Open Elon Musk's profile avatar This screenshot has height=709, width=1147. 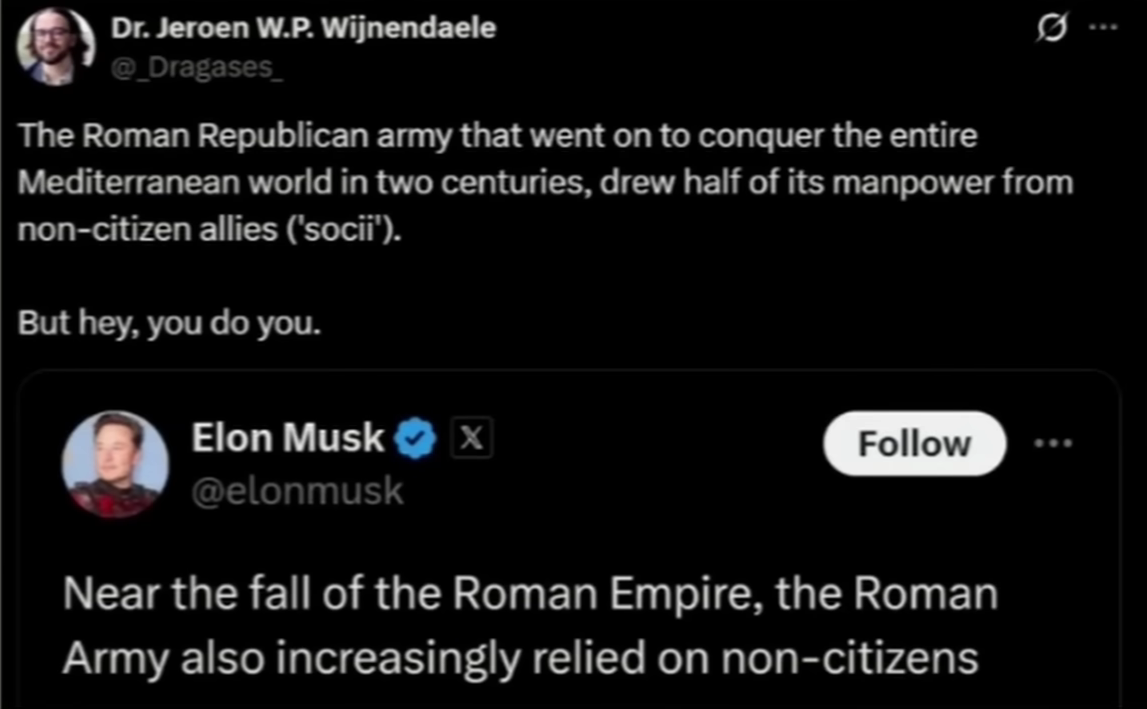click(x=115, y=463)
